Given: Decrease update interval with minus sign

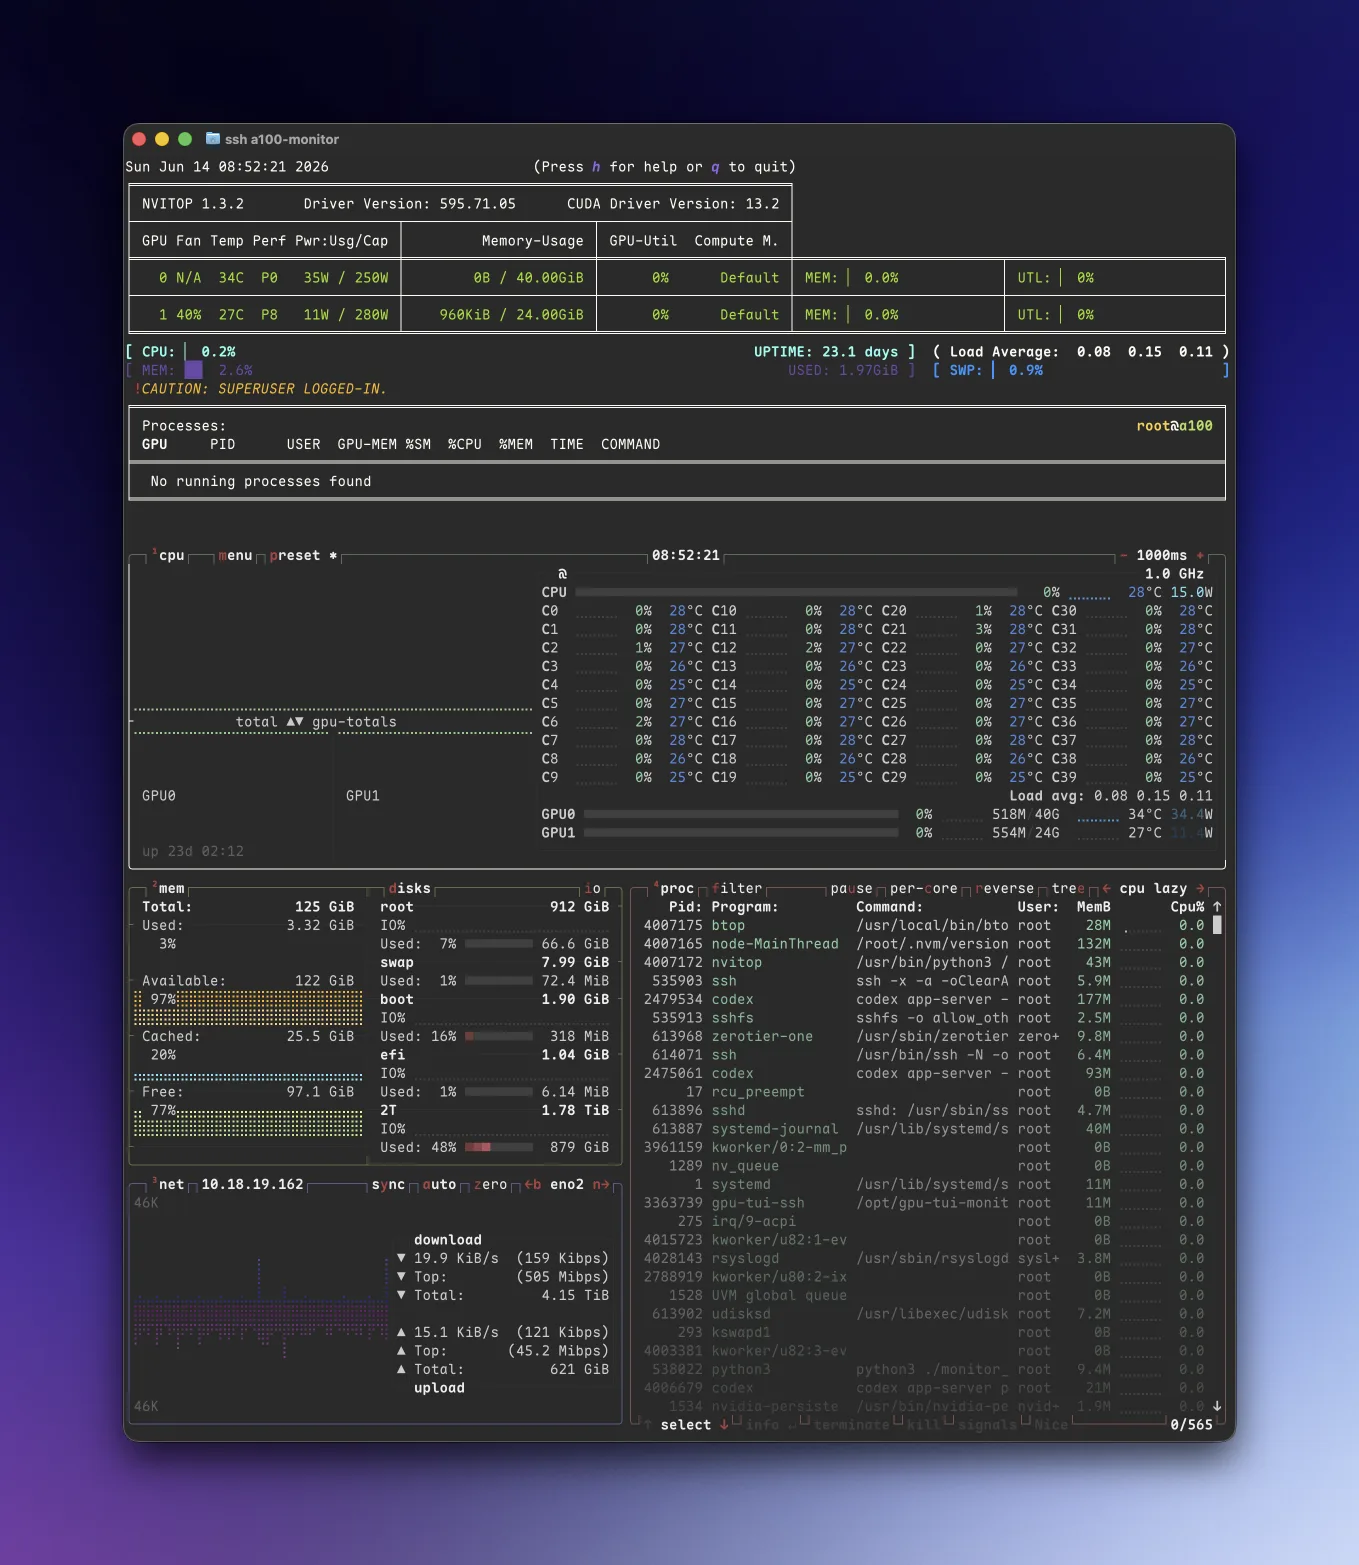Looking at the screenshot, I should [1124, 555].
